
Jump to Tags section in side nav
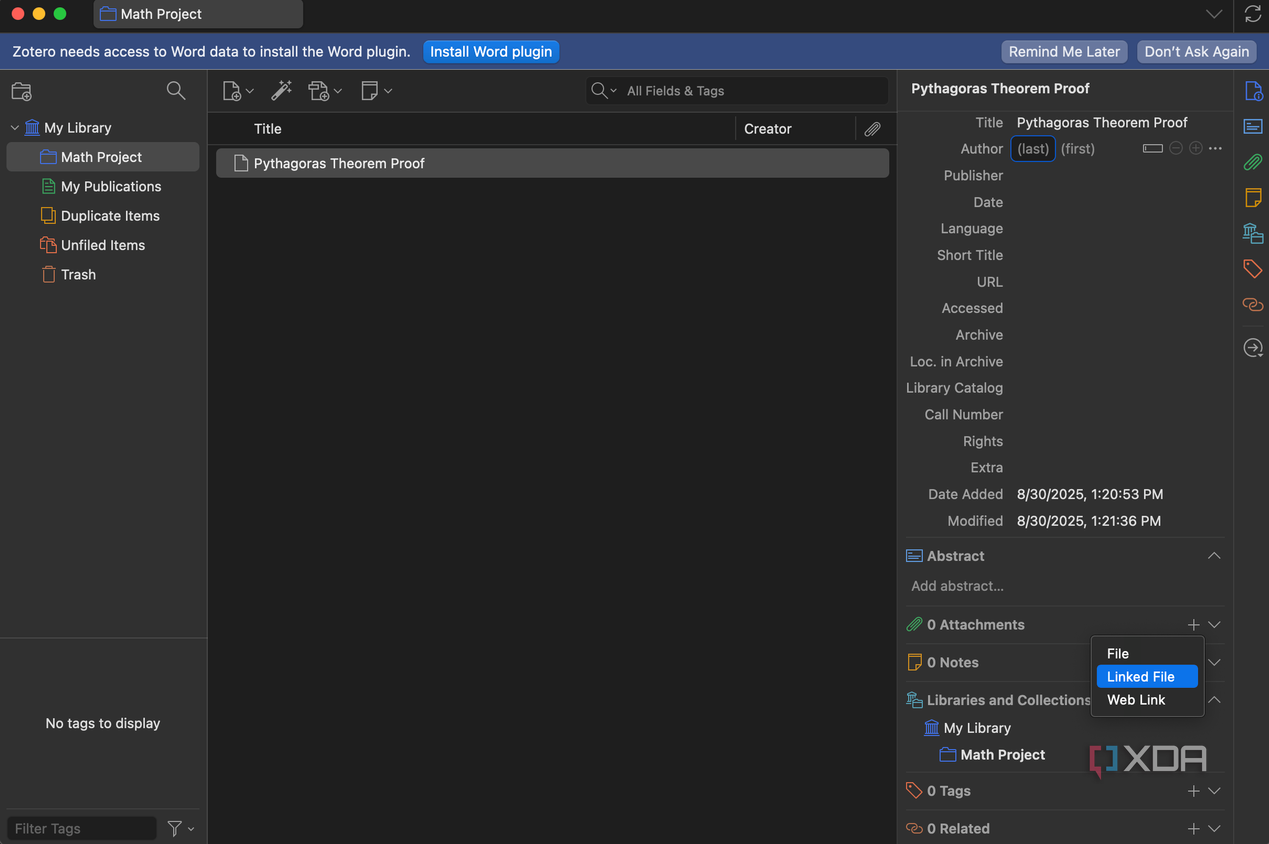(1253, 268)
